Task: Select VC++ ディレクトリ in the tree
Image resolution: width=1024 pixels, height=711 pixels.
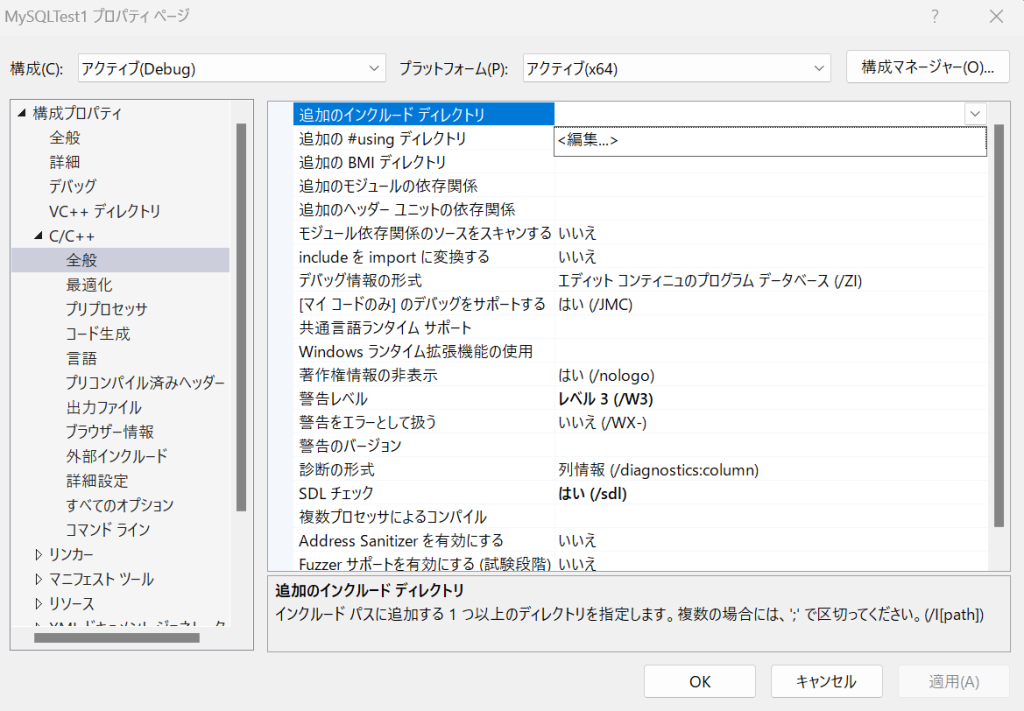Action: pyautogui.click(x=104, y=211)
